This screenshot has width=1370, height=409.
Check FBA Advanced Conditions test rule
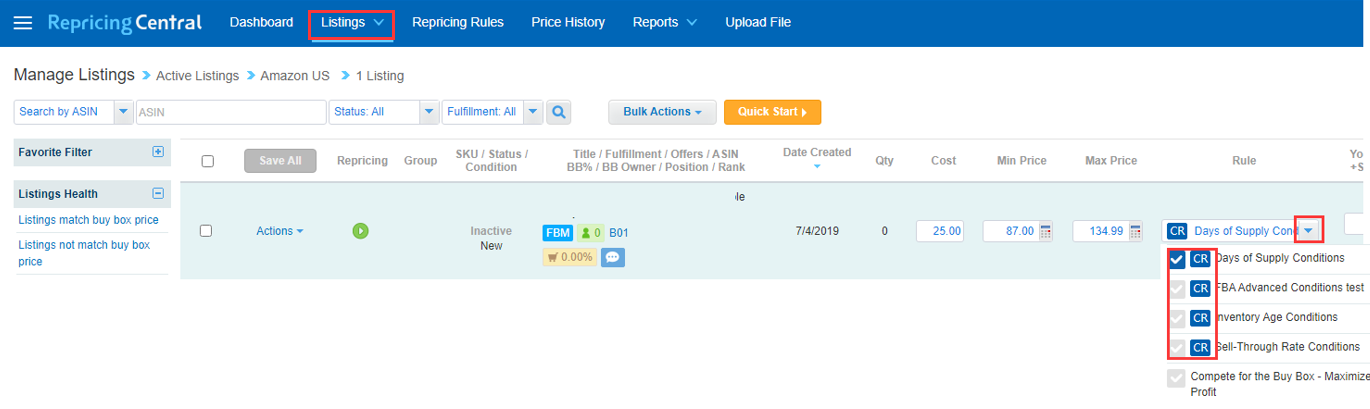pos(1178,289)
